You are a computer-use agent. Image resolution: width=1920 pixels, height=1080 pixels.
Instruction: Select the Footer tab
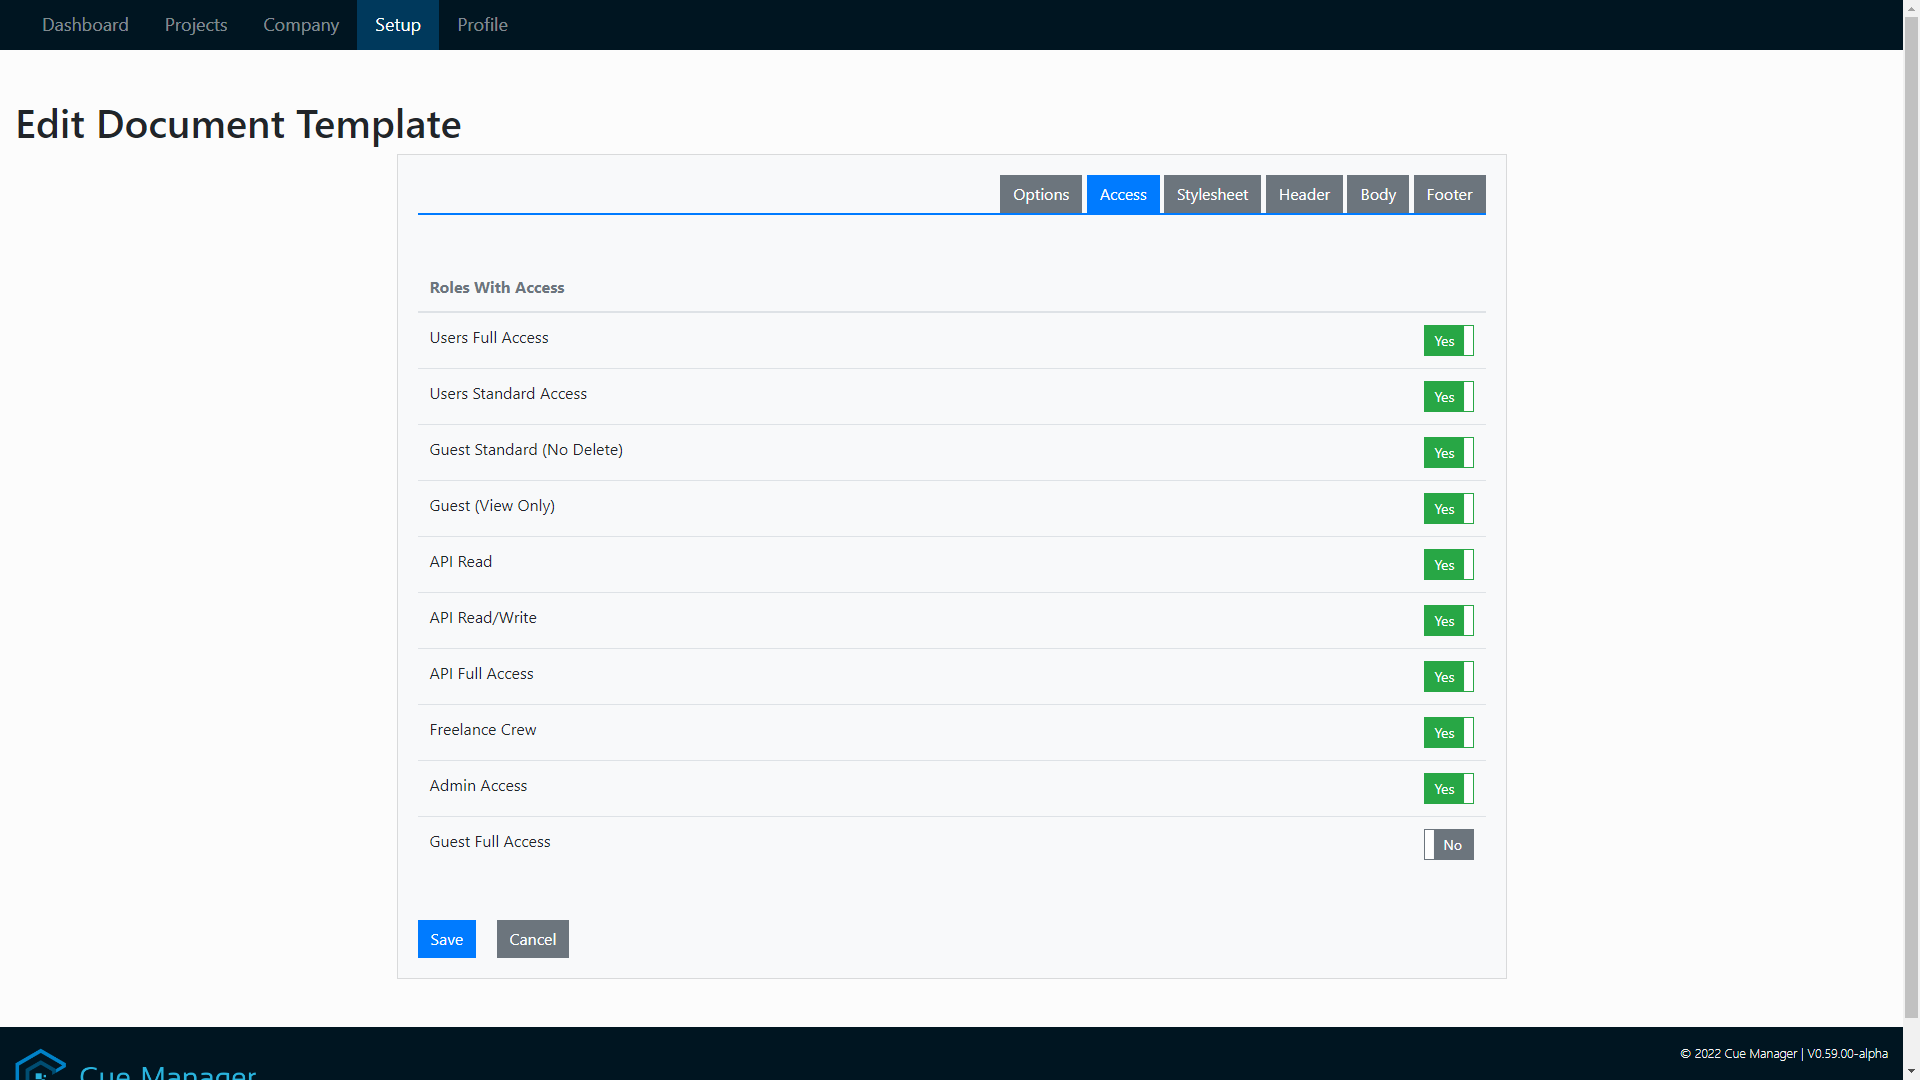tap(1449, 194)
